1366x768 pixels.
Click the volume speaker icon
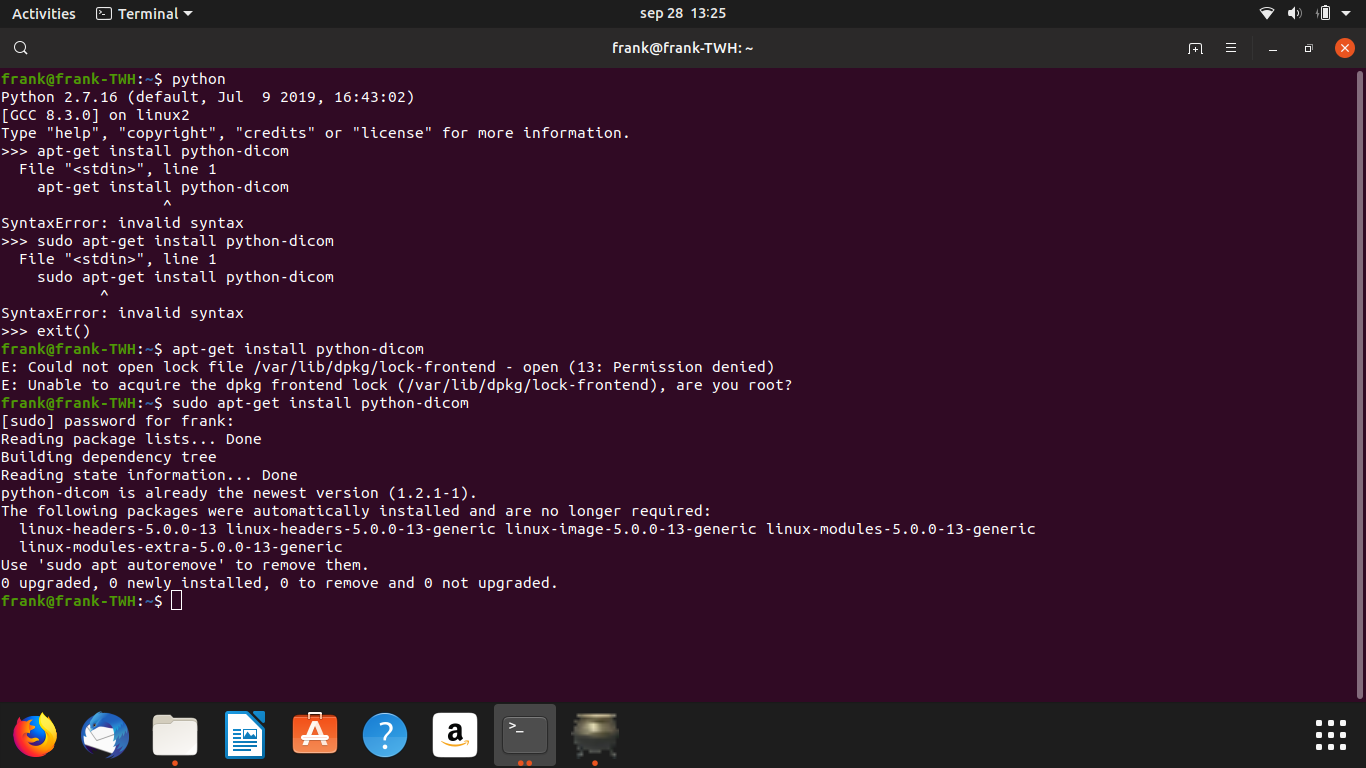click(1295, 14)
